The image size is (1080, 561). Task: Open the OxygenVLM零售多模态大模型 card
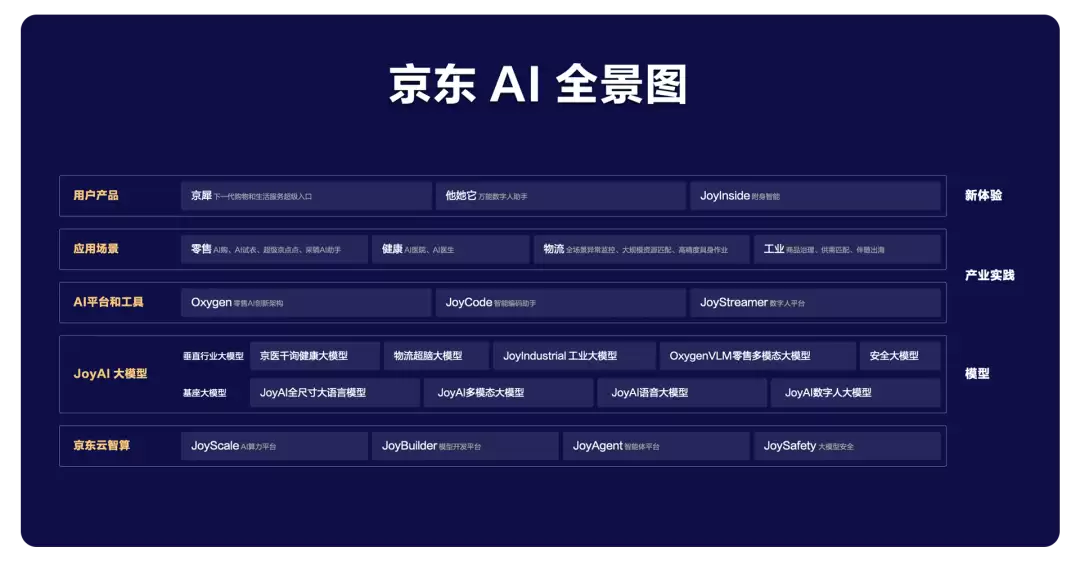758,356
